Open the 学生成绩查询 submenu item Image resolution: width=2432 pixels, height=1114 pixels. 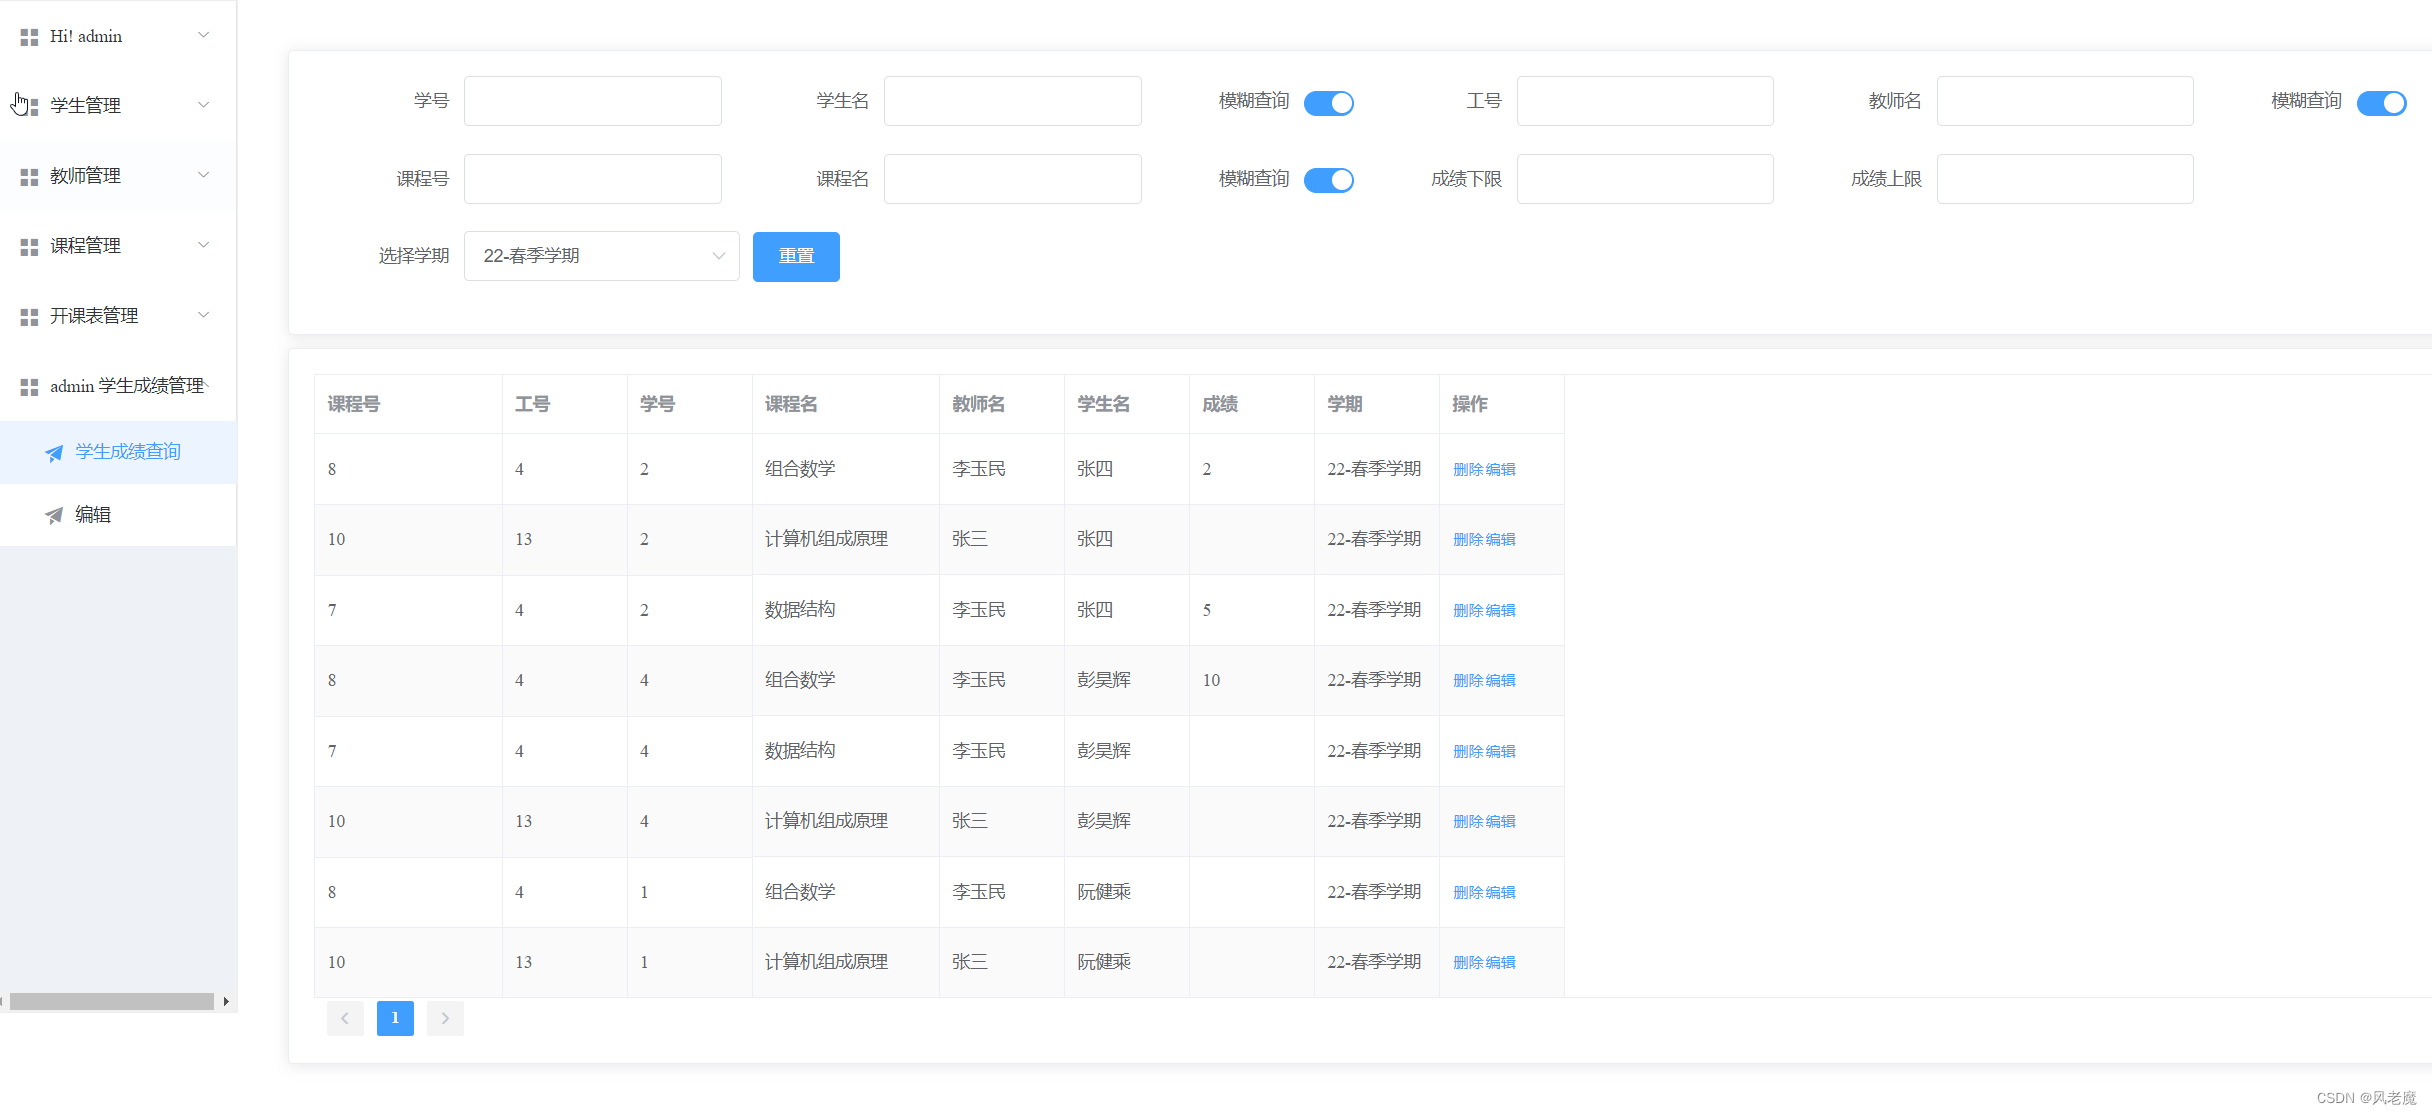click(118, 452)
